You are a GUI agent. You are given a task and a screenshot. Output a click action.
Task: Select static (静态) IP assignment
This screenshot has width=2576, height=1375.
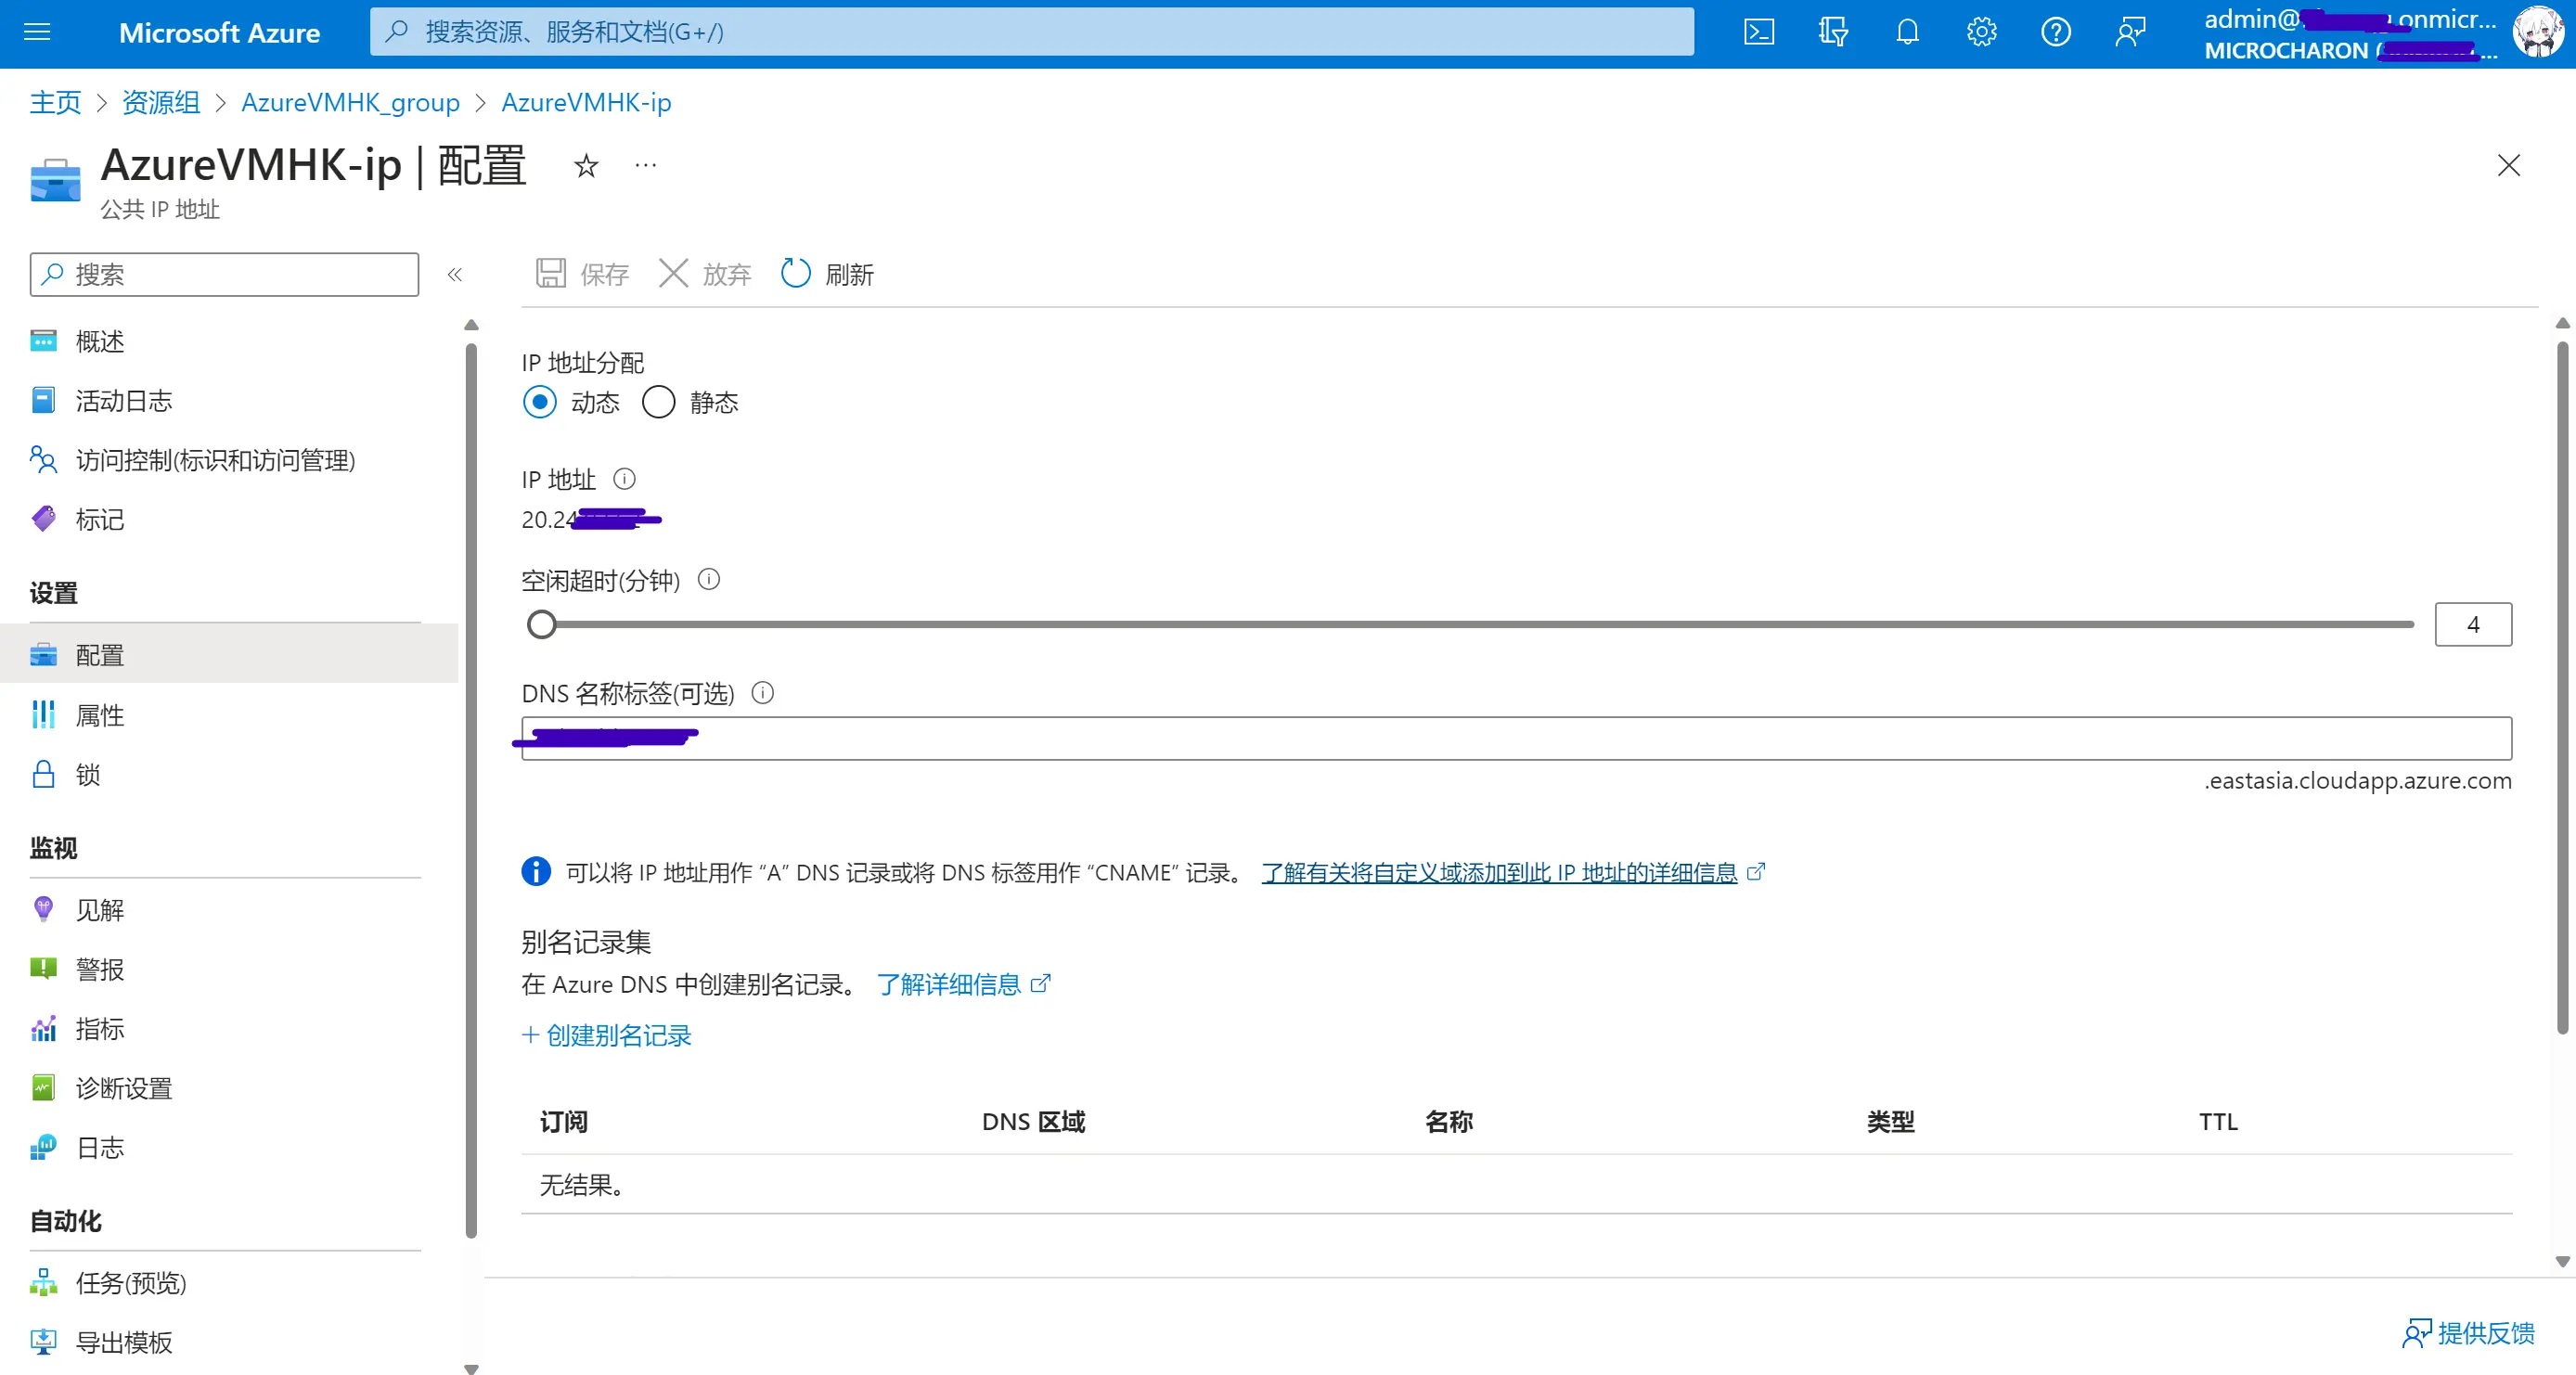pyautogui.click(x=658, y=402)
